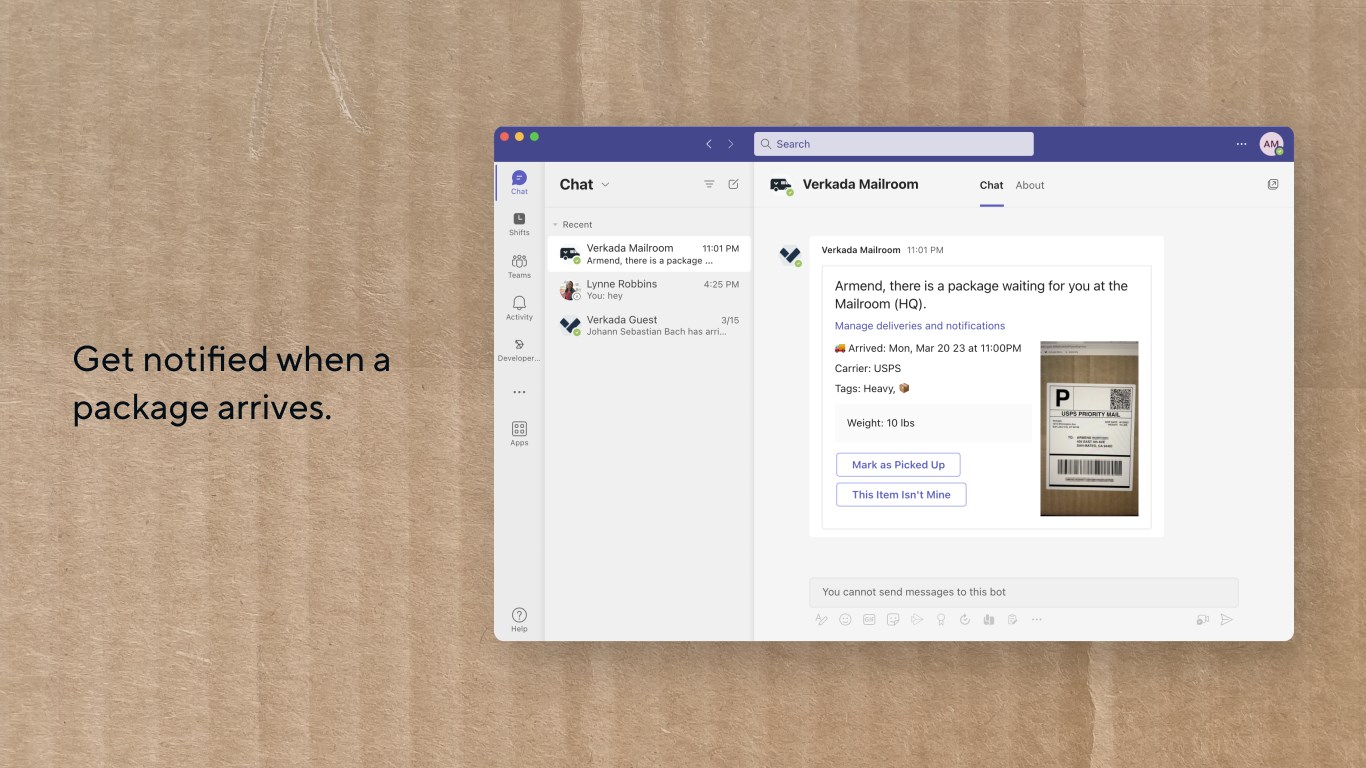Open Shifts in the left rail

pyautogui.click(x=519, y=224)
